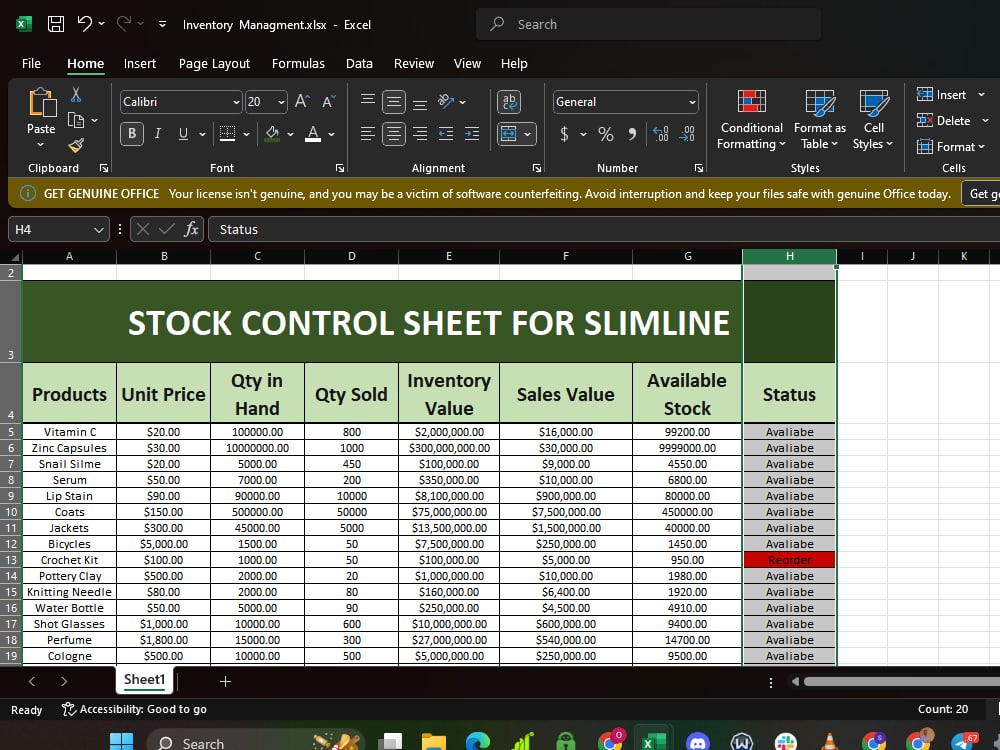Screen dimensions: 1000x750
Task: Open Accessibility: Good to go status
Action: (134, 709)
